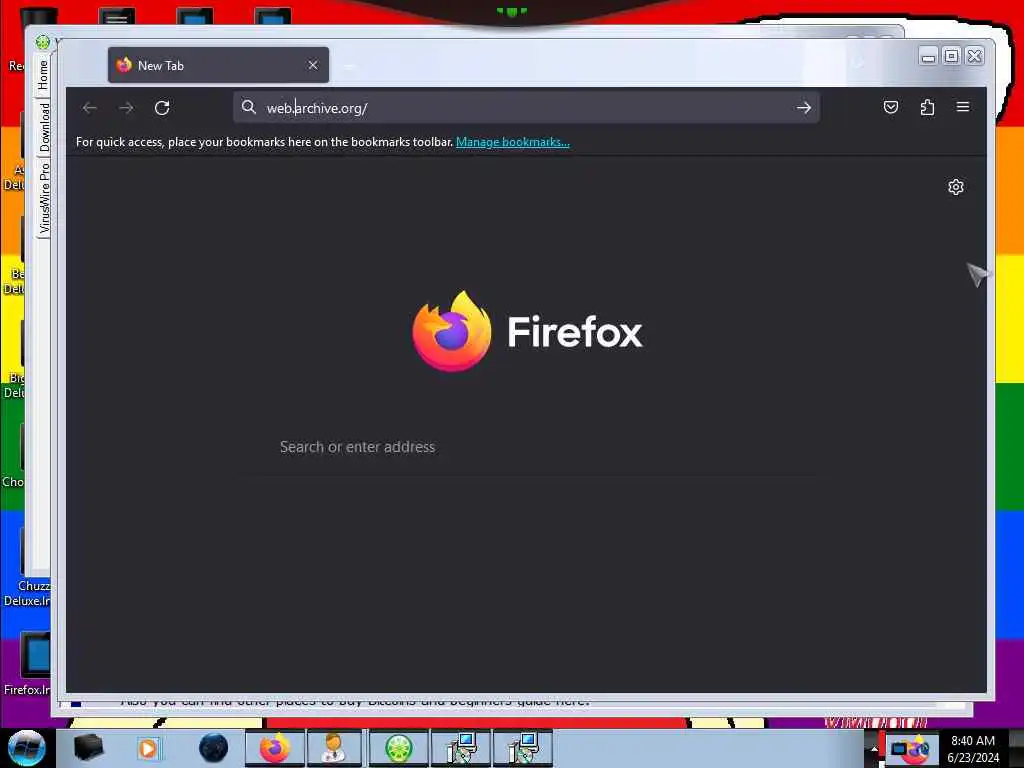Image resolution: width=1024 pixels, height=768 pixels.
Task: Click green circular icon of background window
Action: tap(42, 42)
